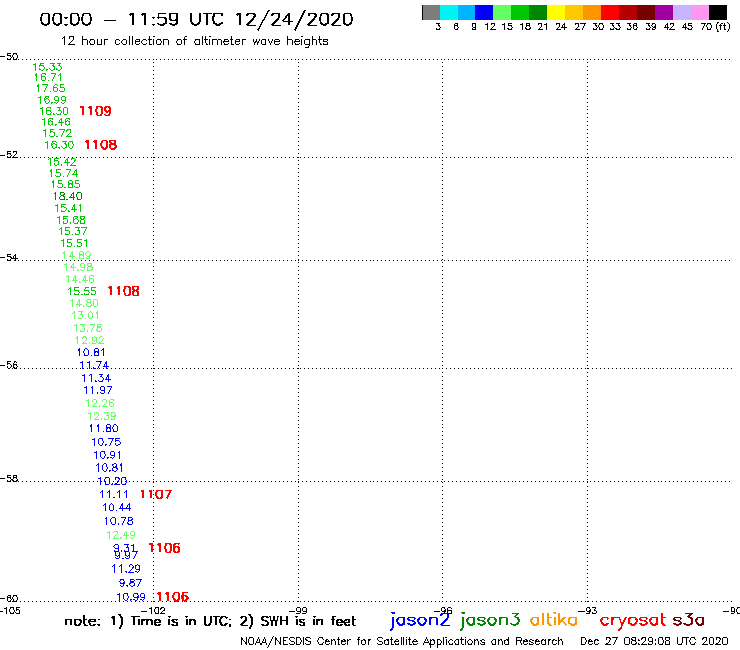Image resolution: width=740 pixels, height=650 pixels.
Task: Click the wave height value 15.51
Action: [74, 244]
